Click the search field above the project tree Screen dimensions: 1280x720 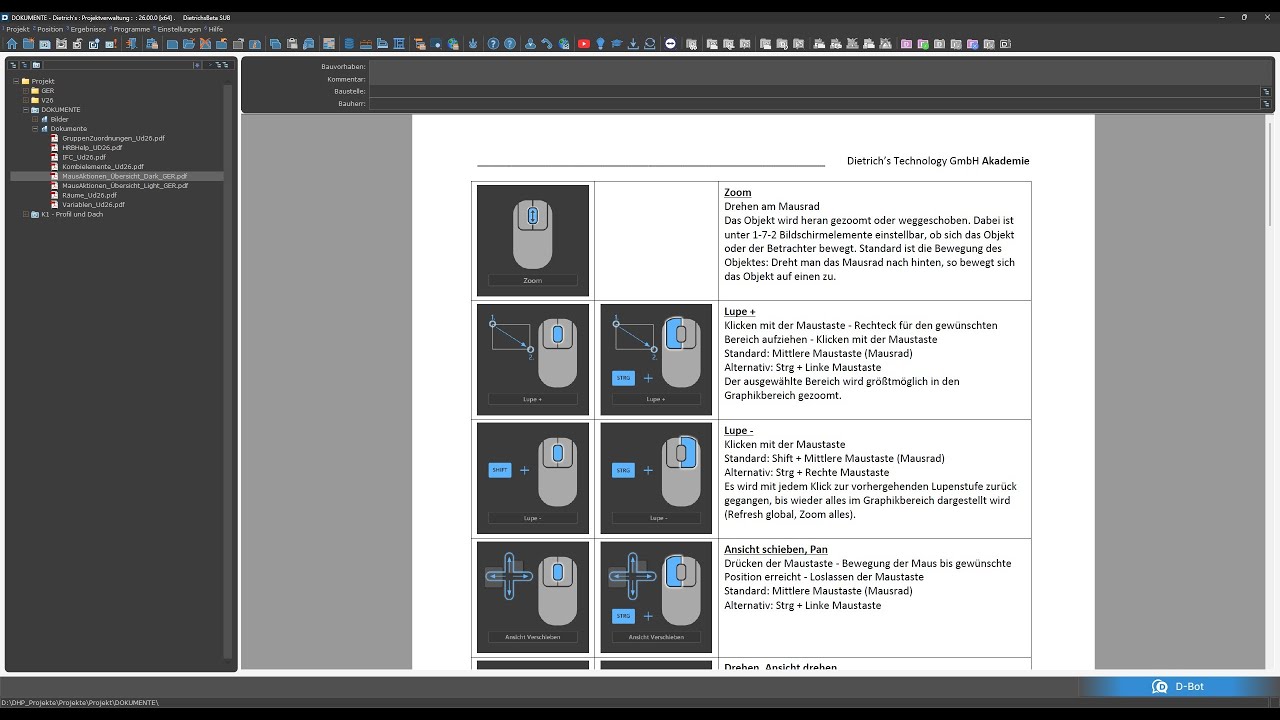tap(117, 65)
